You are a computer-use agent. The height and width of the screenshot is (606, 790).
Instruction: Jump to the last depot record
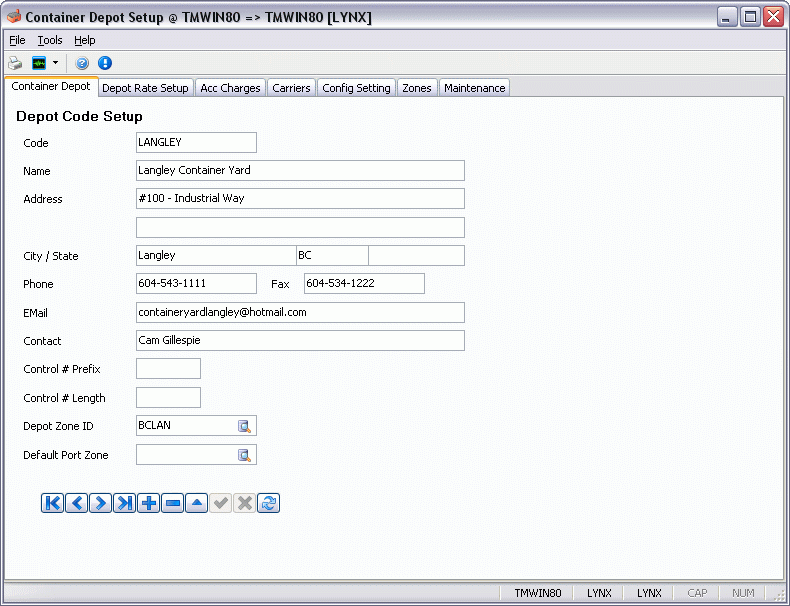[x=124, y=503]
